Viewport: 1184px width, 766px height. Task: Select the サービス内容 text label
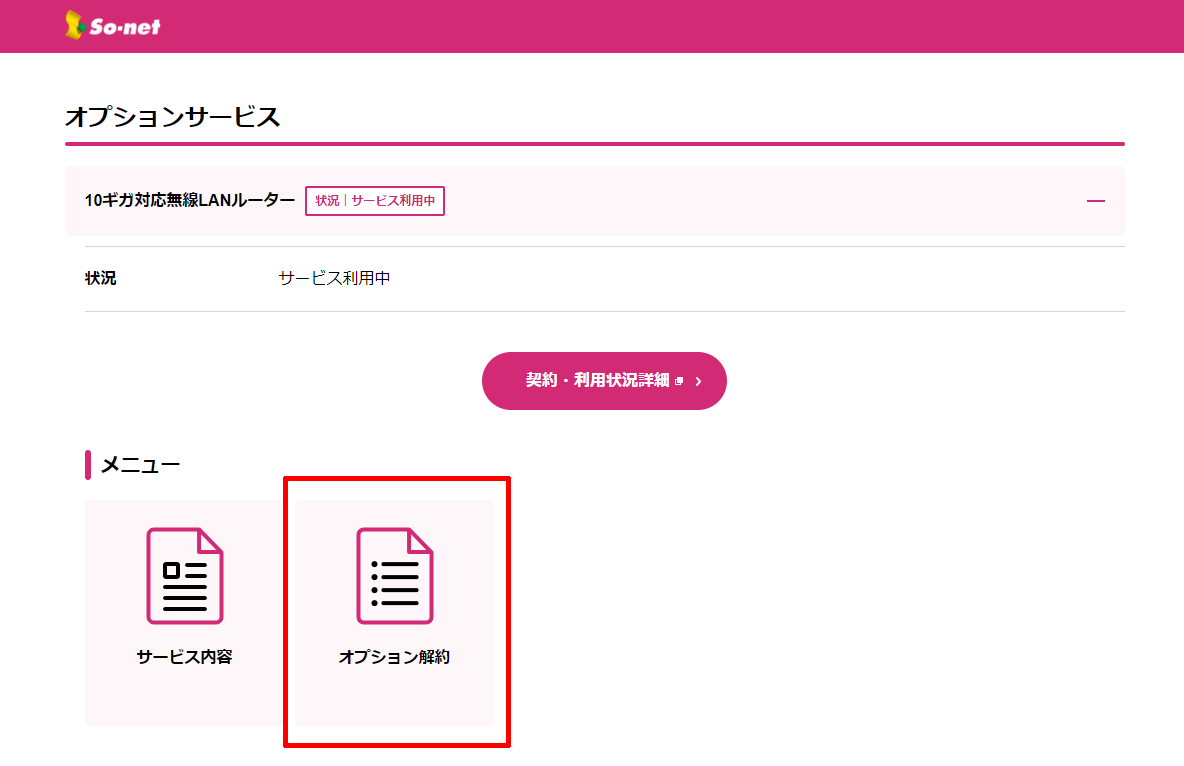(185, 657)
